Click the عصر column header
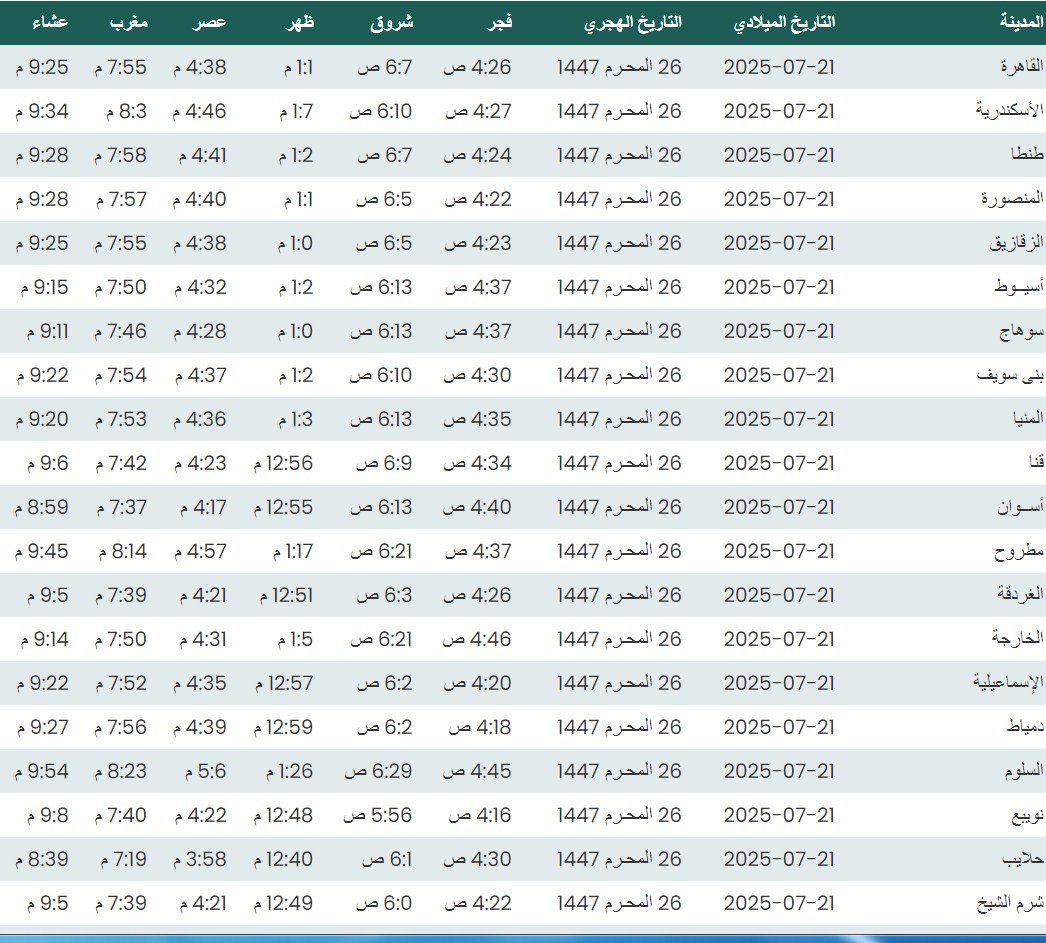The height and width of the screenshot is (943, 1046). tap(209, 22)
